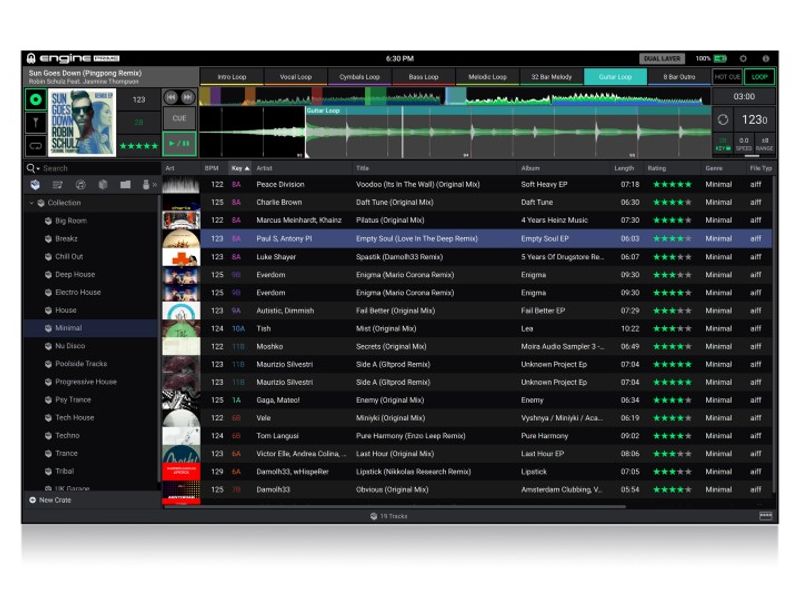Select the Crates view icon

[35, 185]
